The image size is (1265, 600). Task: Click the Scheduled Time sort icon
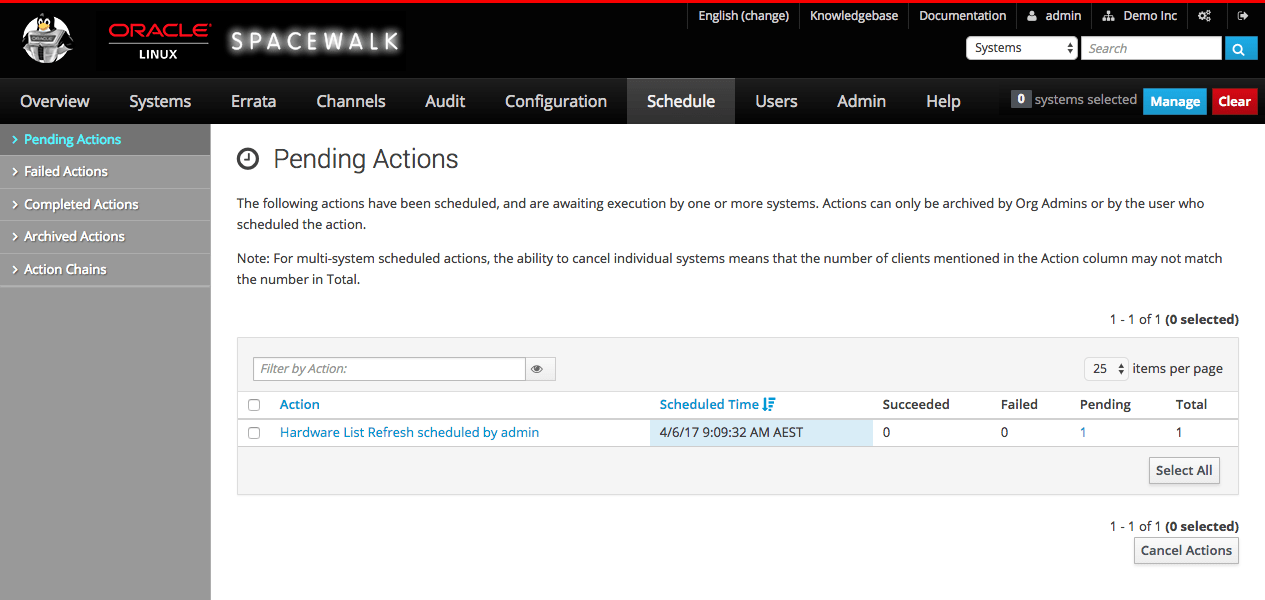pos(769,404)
